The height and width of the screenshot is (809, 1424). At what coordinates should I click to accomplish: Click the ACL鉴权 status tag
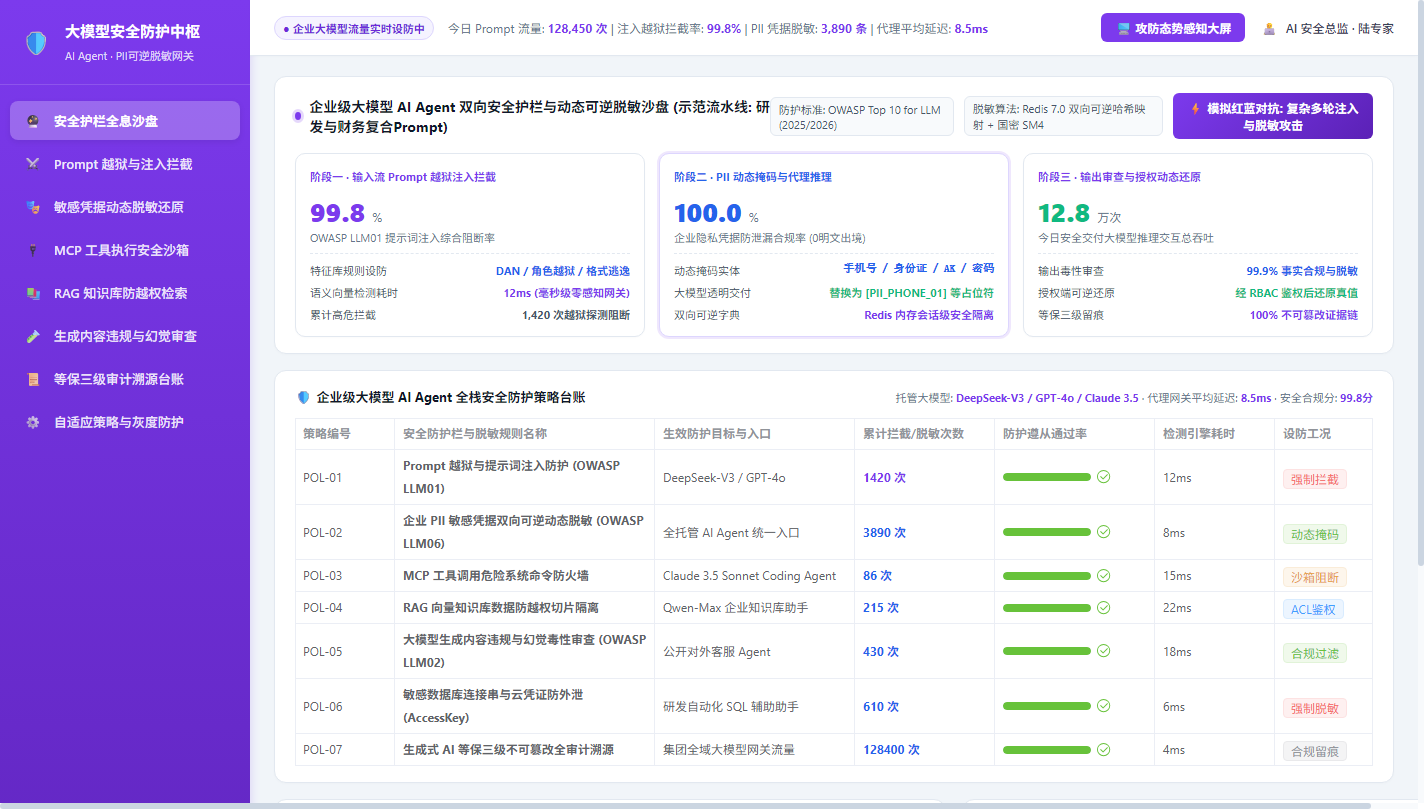coord(1313,609)
